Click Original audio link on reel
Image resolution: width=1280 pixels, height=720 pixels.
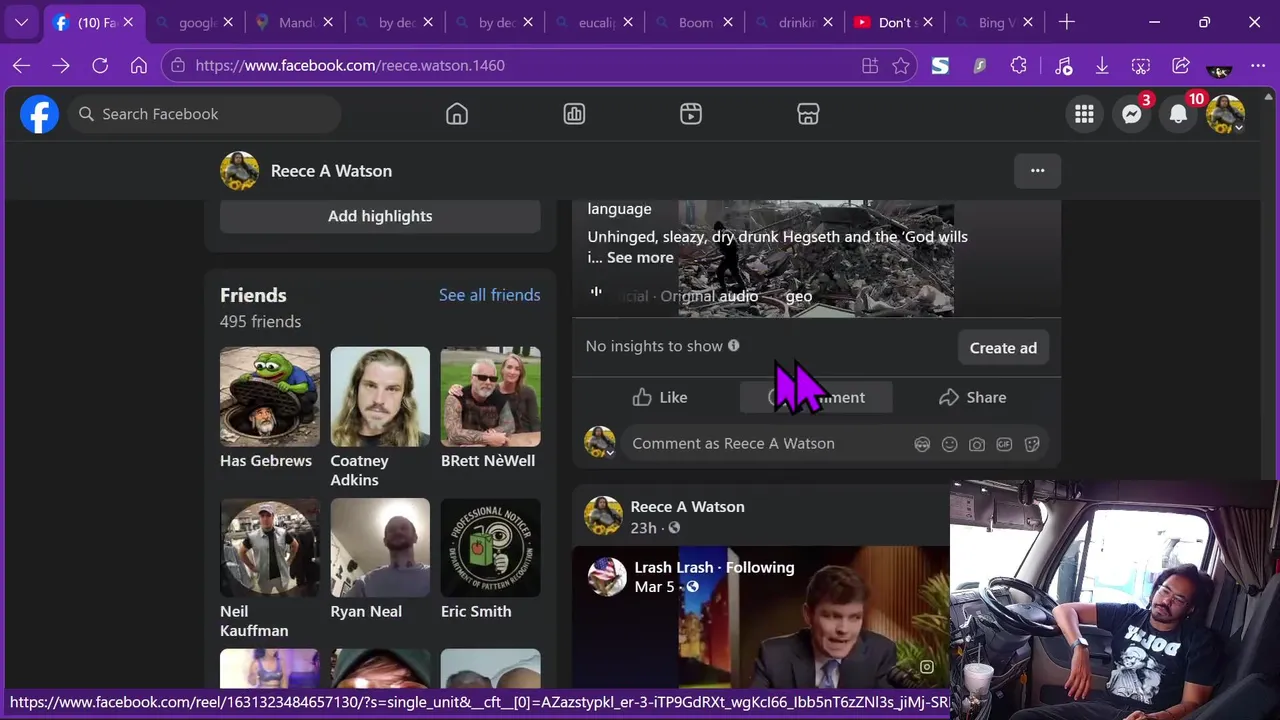pyautogui.click(x=709, y=296)
